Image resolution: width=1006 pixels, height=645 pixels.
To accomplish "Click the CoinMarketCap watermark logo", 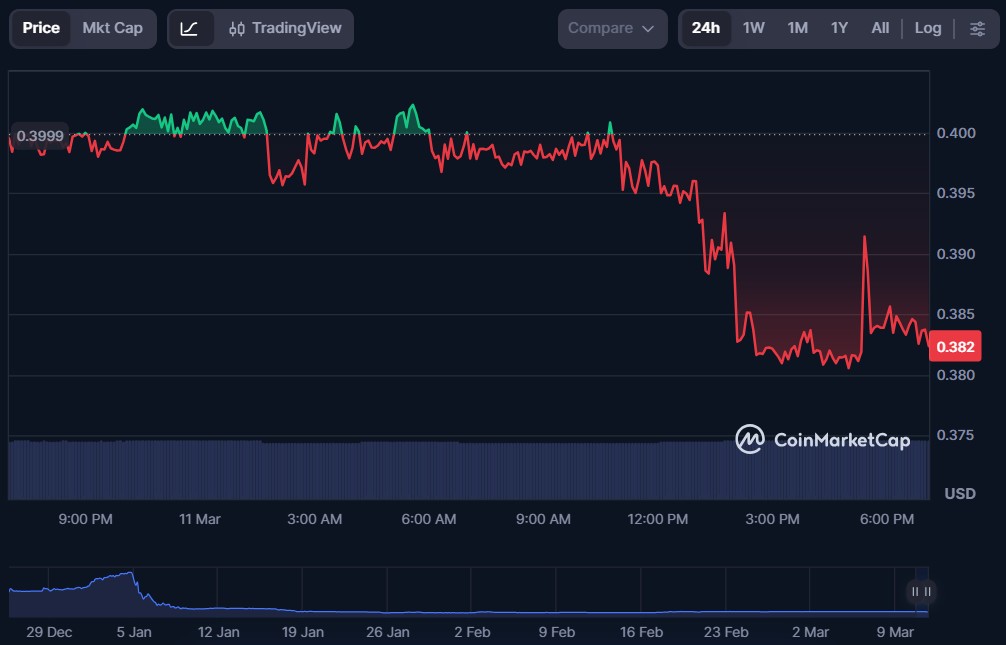I will coord(823,439).
